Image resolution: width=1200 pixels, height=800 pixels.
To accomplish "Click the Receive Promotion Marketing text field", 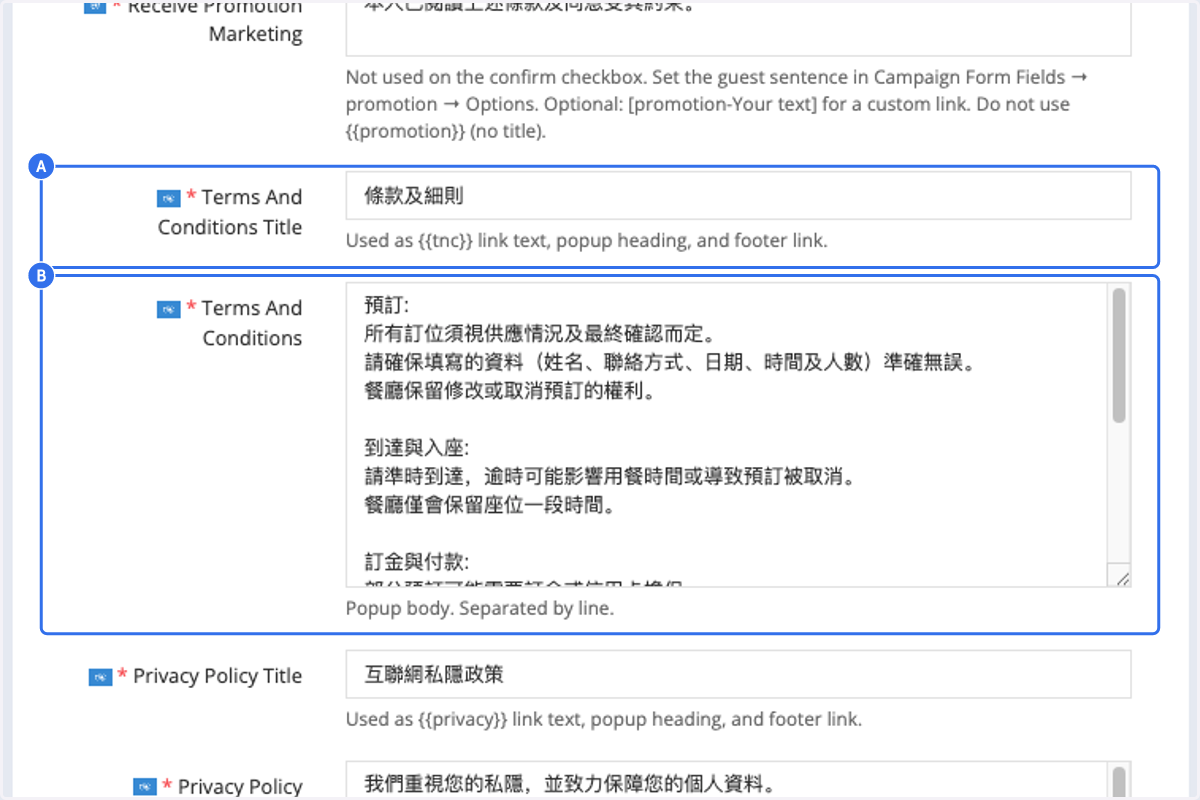I will pyautogui.click(x=738, y=28).
